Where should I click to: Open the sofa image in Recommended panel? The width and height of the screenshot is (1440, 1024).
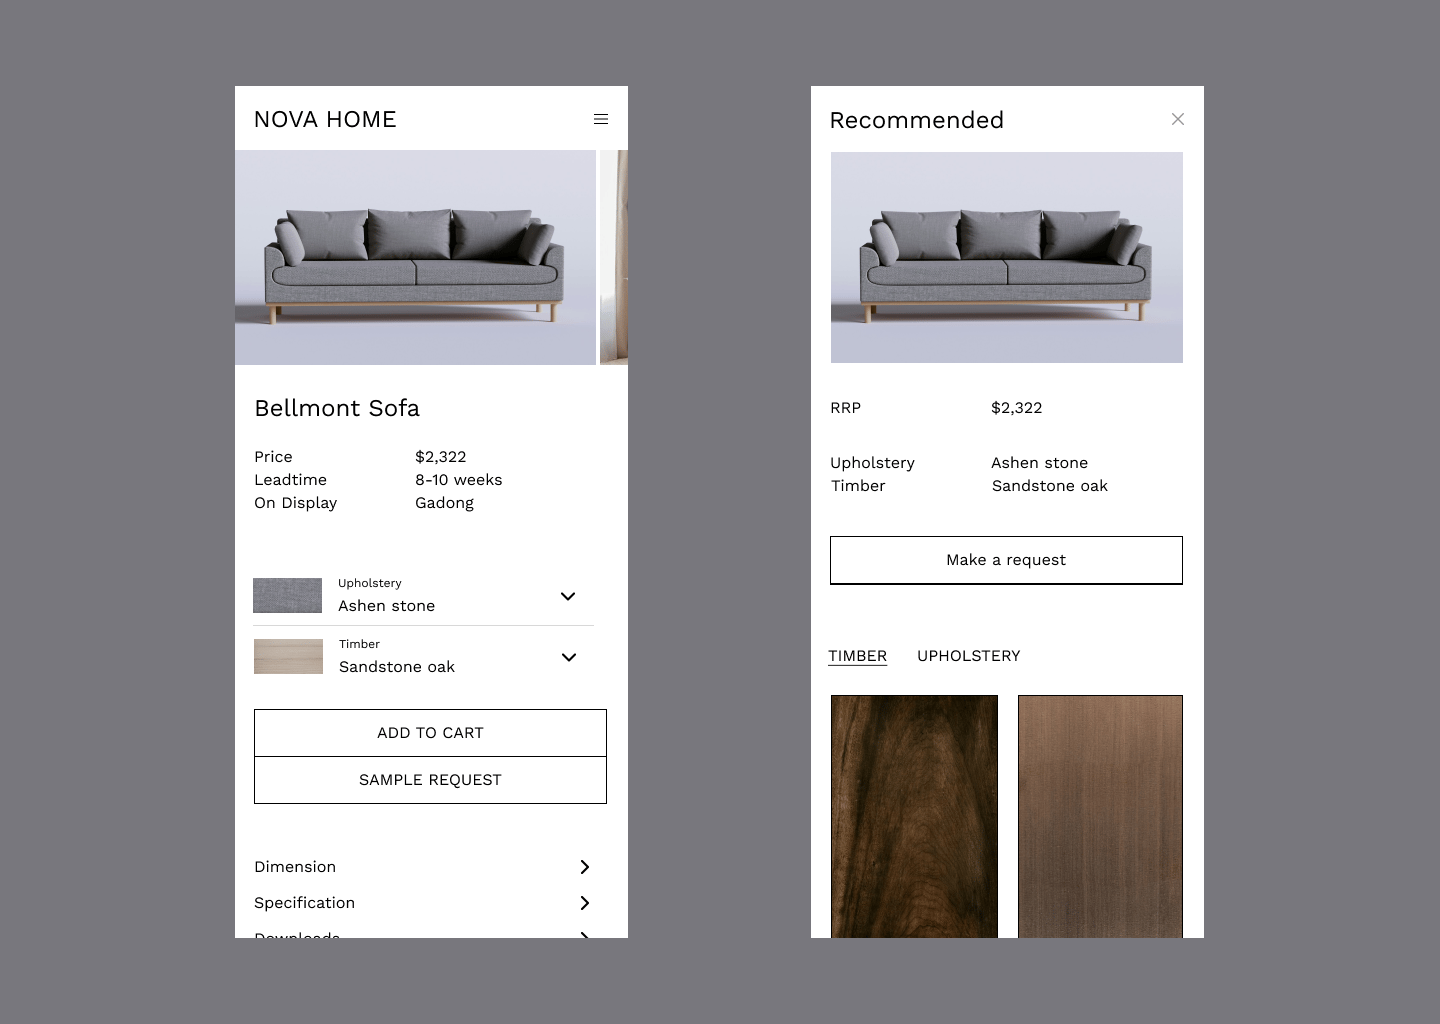1007,257
